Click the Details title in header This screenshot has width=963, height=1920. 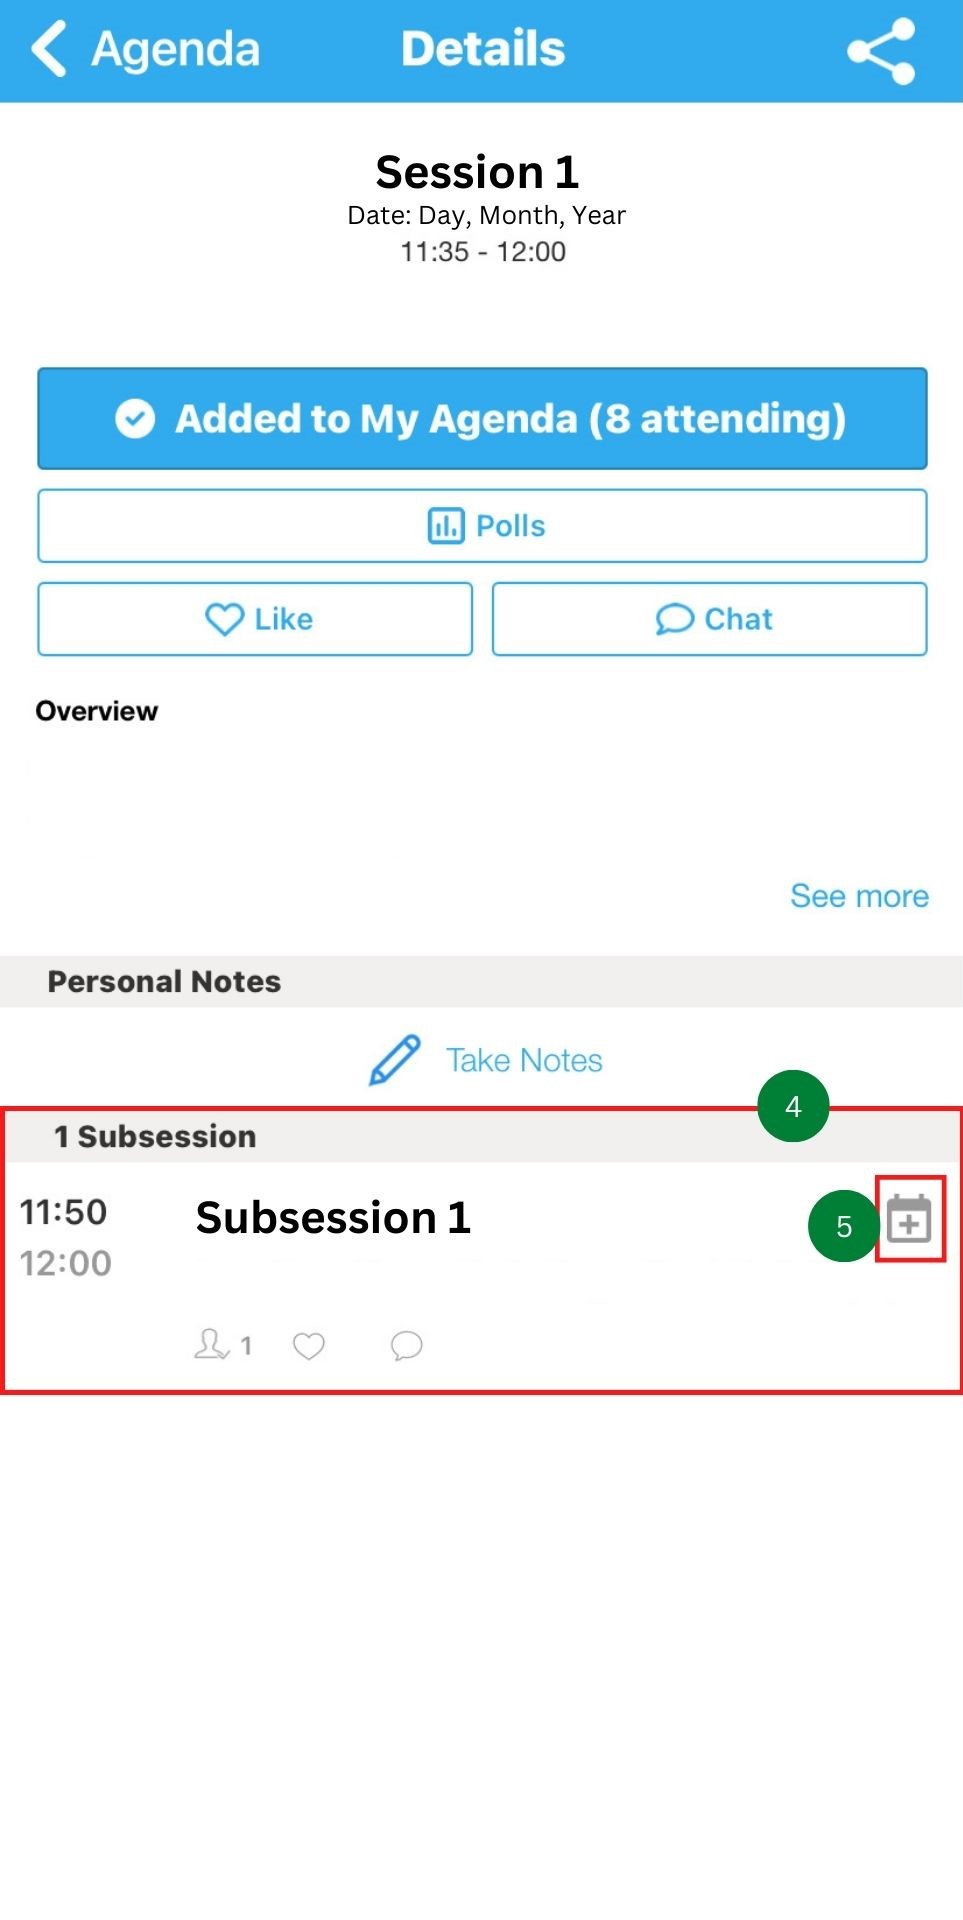point(483,49)
